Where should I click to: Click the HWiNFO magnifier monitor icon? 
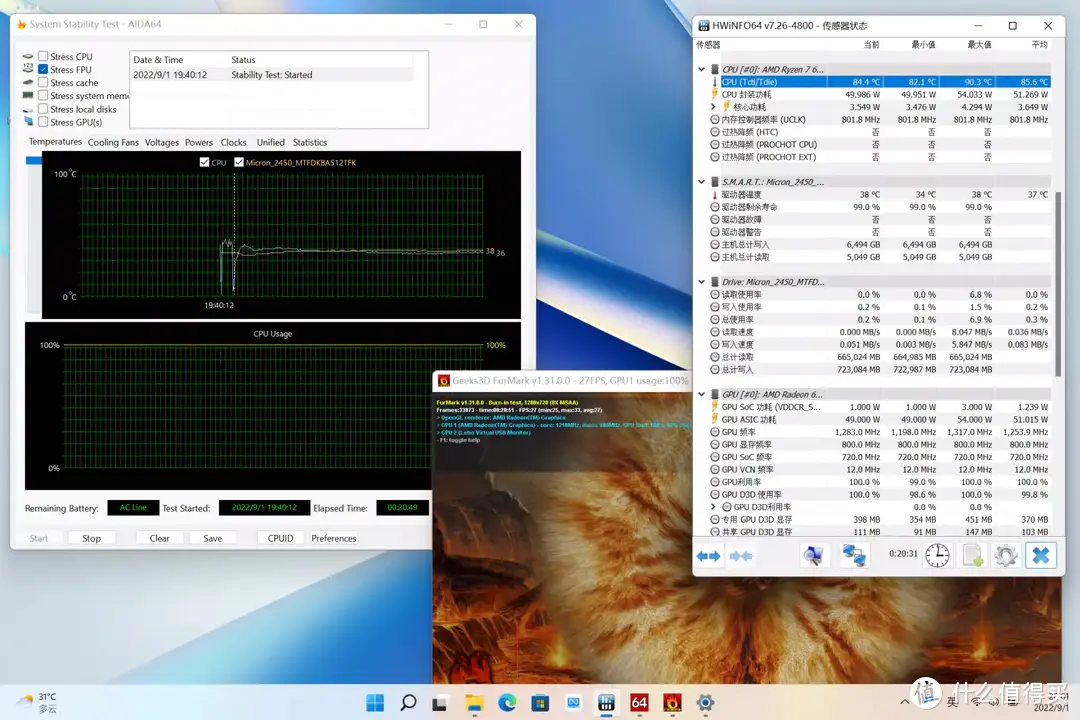(x=813, y=555)
